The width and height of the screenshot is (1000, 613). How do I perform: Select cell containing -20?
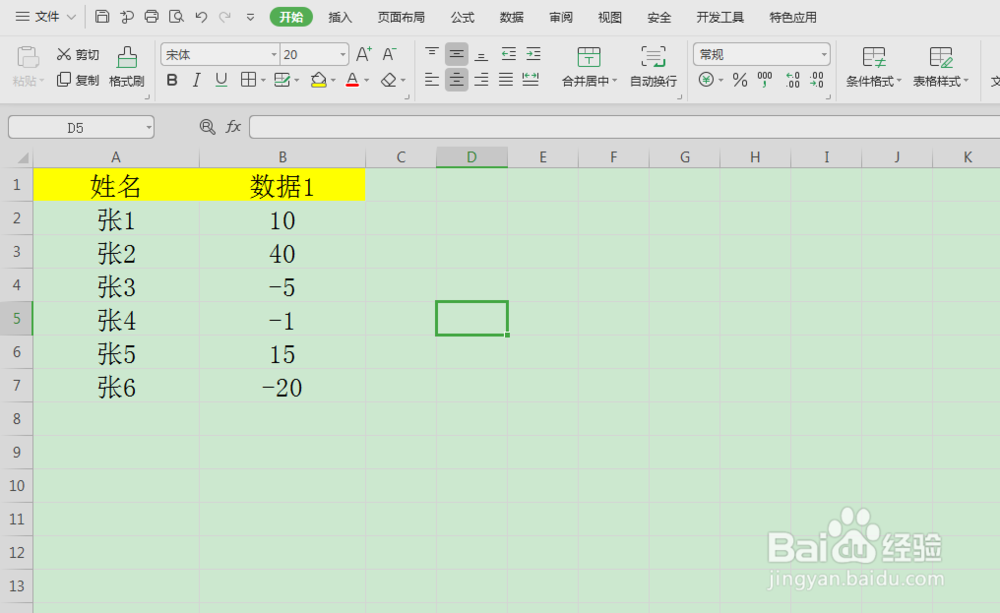tap(283, 385)
